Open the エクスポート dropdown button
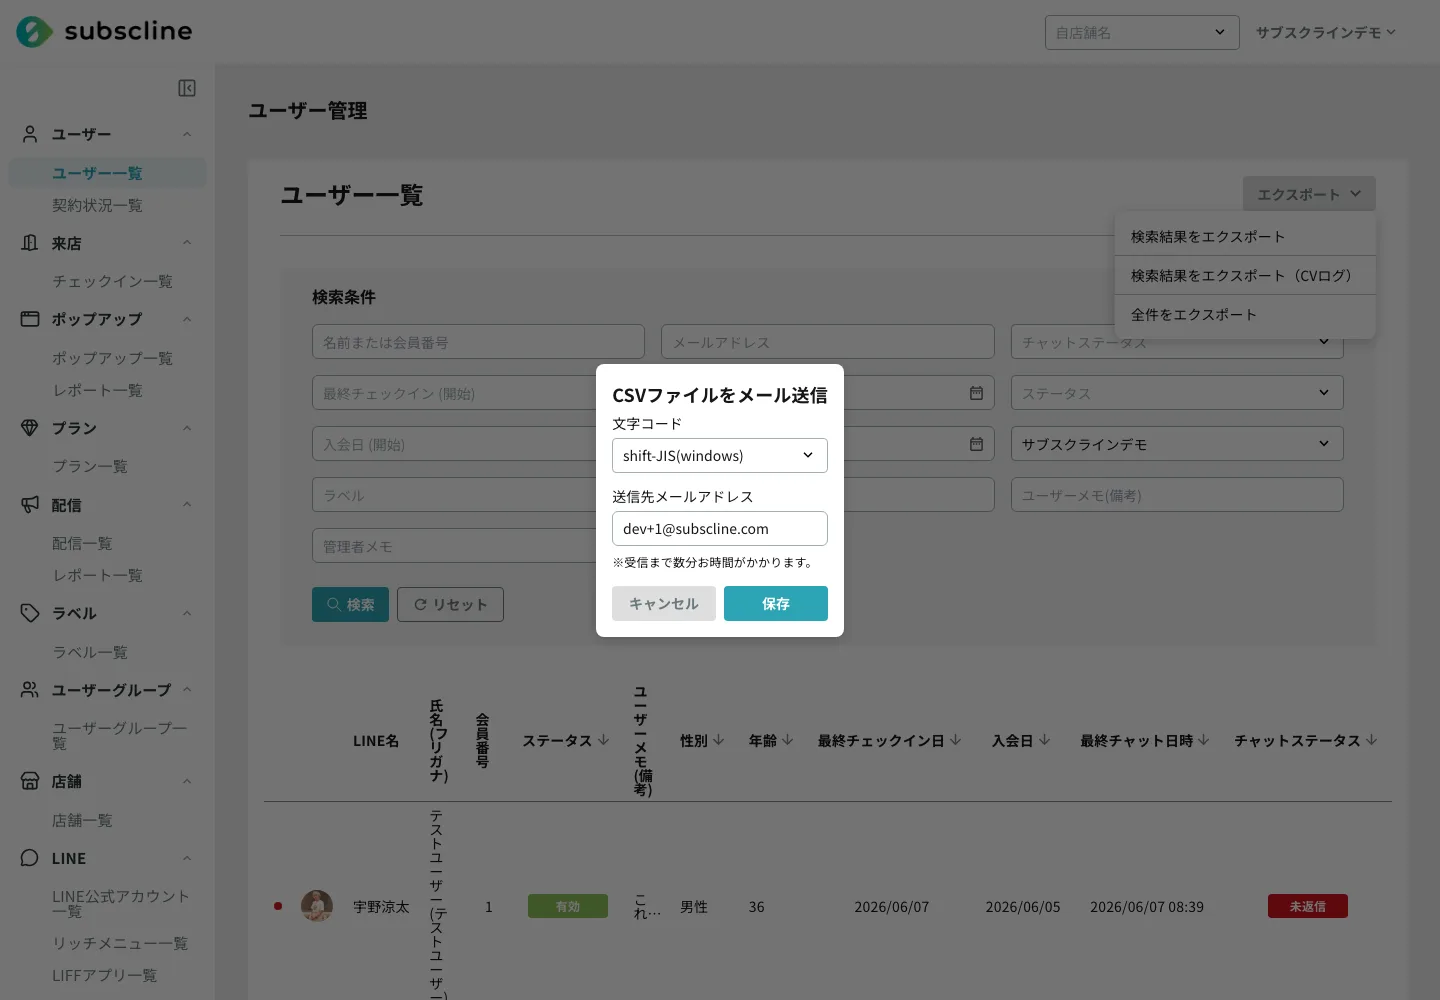Viewport: 1440px width, 1000px height. (x=1309, y=194)
